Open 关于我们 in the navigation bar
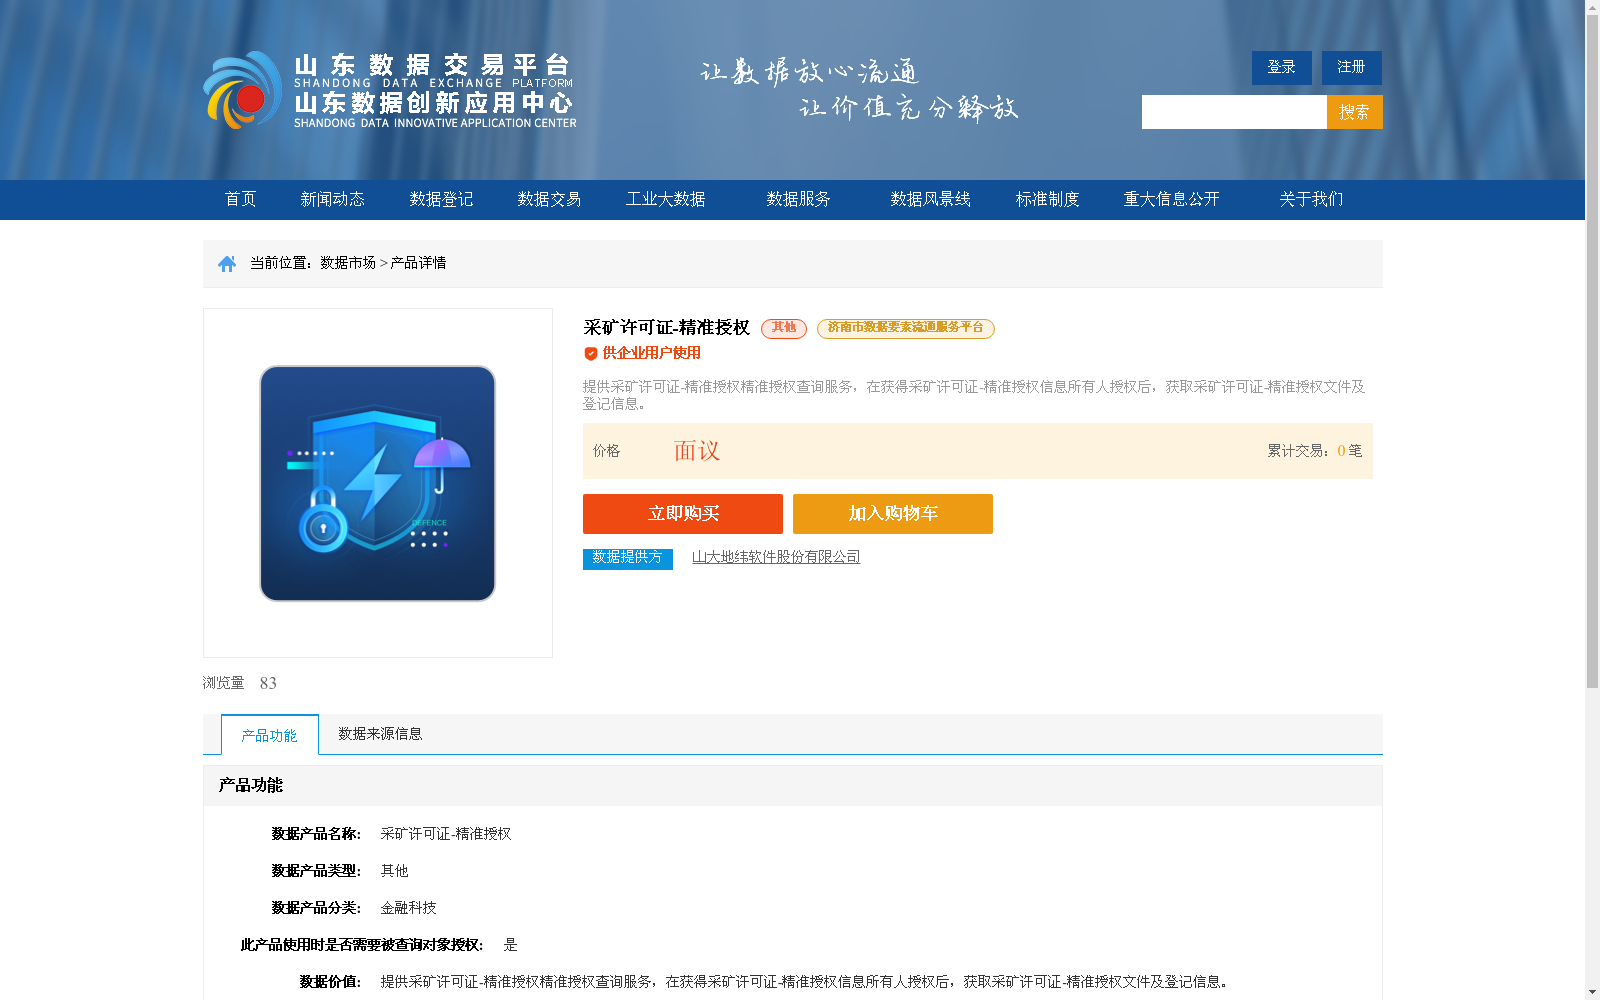Viewport: 1600px width, 1000px height. (1311, 199)
